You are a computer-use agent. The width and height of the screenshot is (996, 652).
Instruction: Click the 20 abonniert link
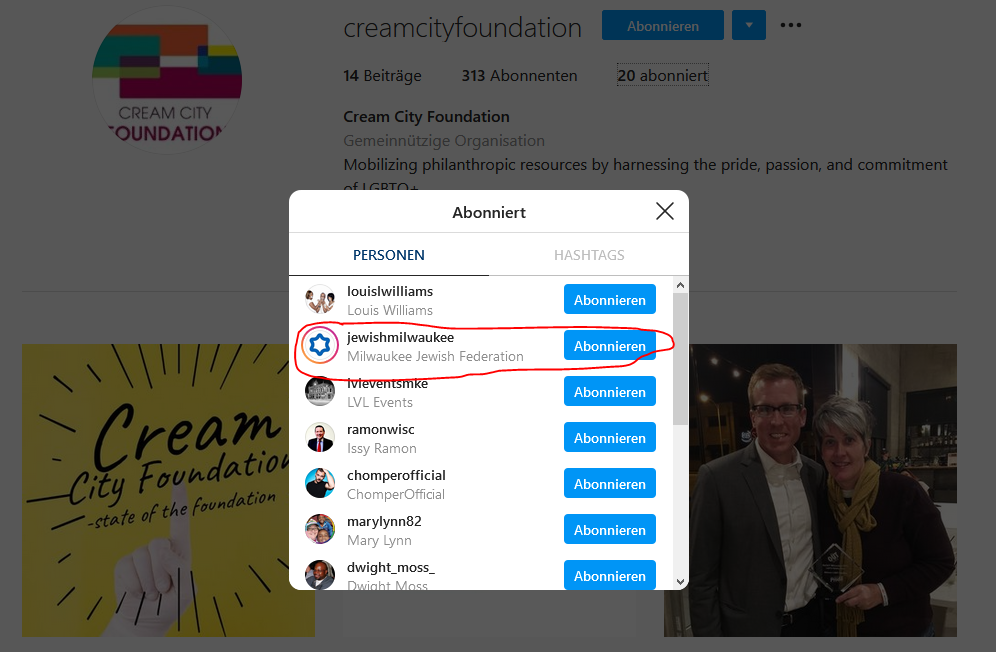[x=663, y=76]
